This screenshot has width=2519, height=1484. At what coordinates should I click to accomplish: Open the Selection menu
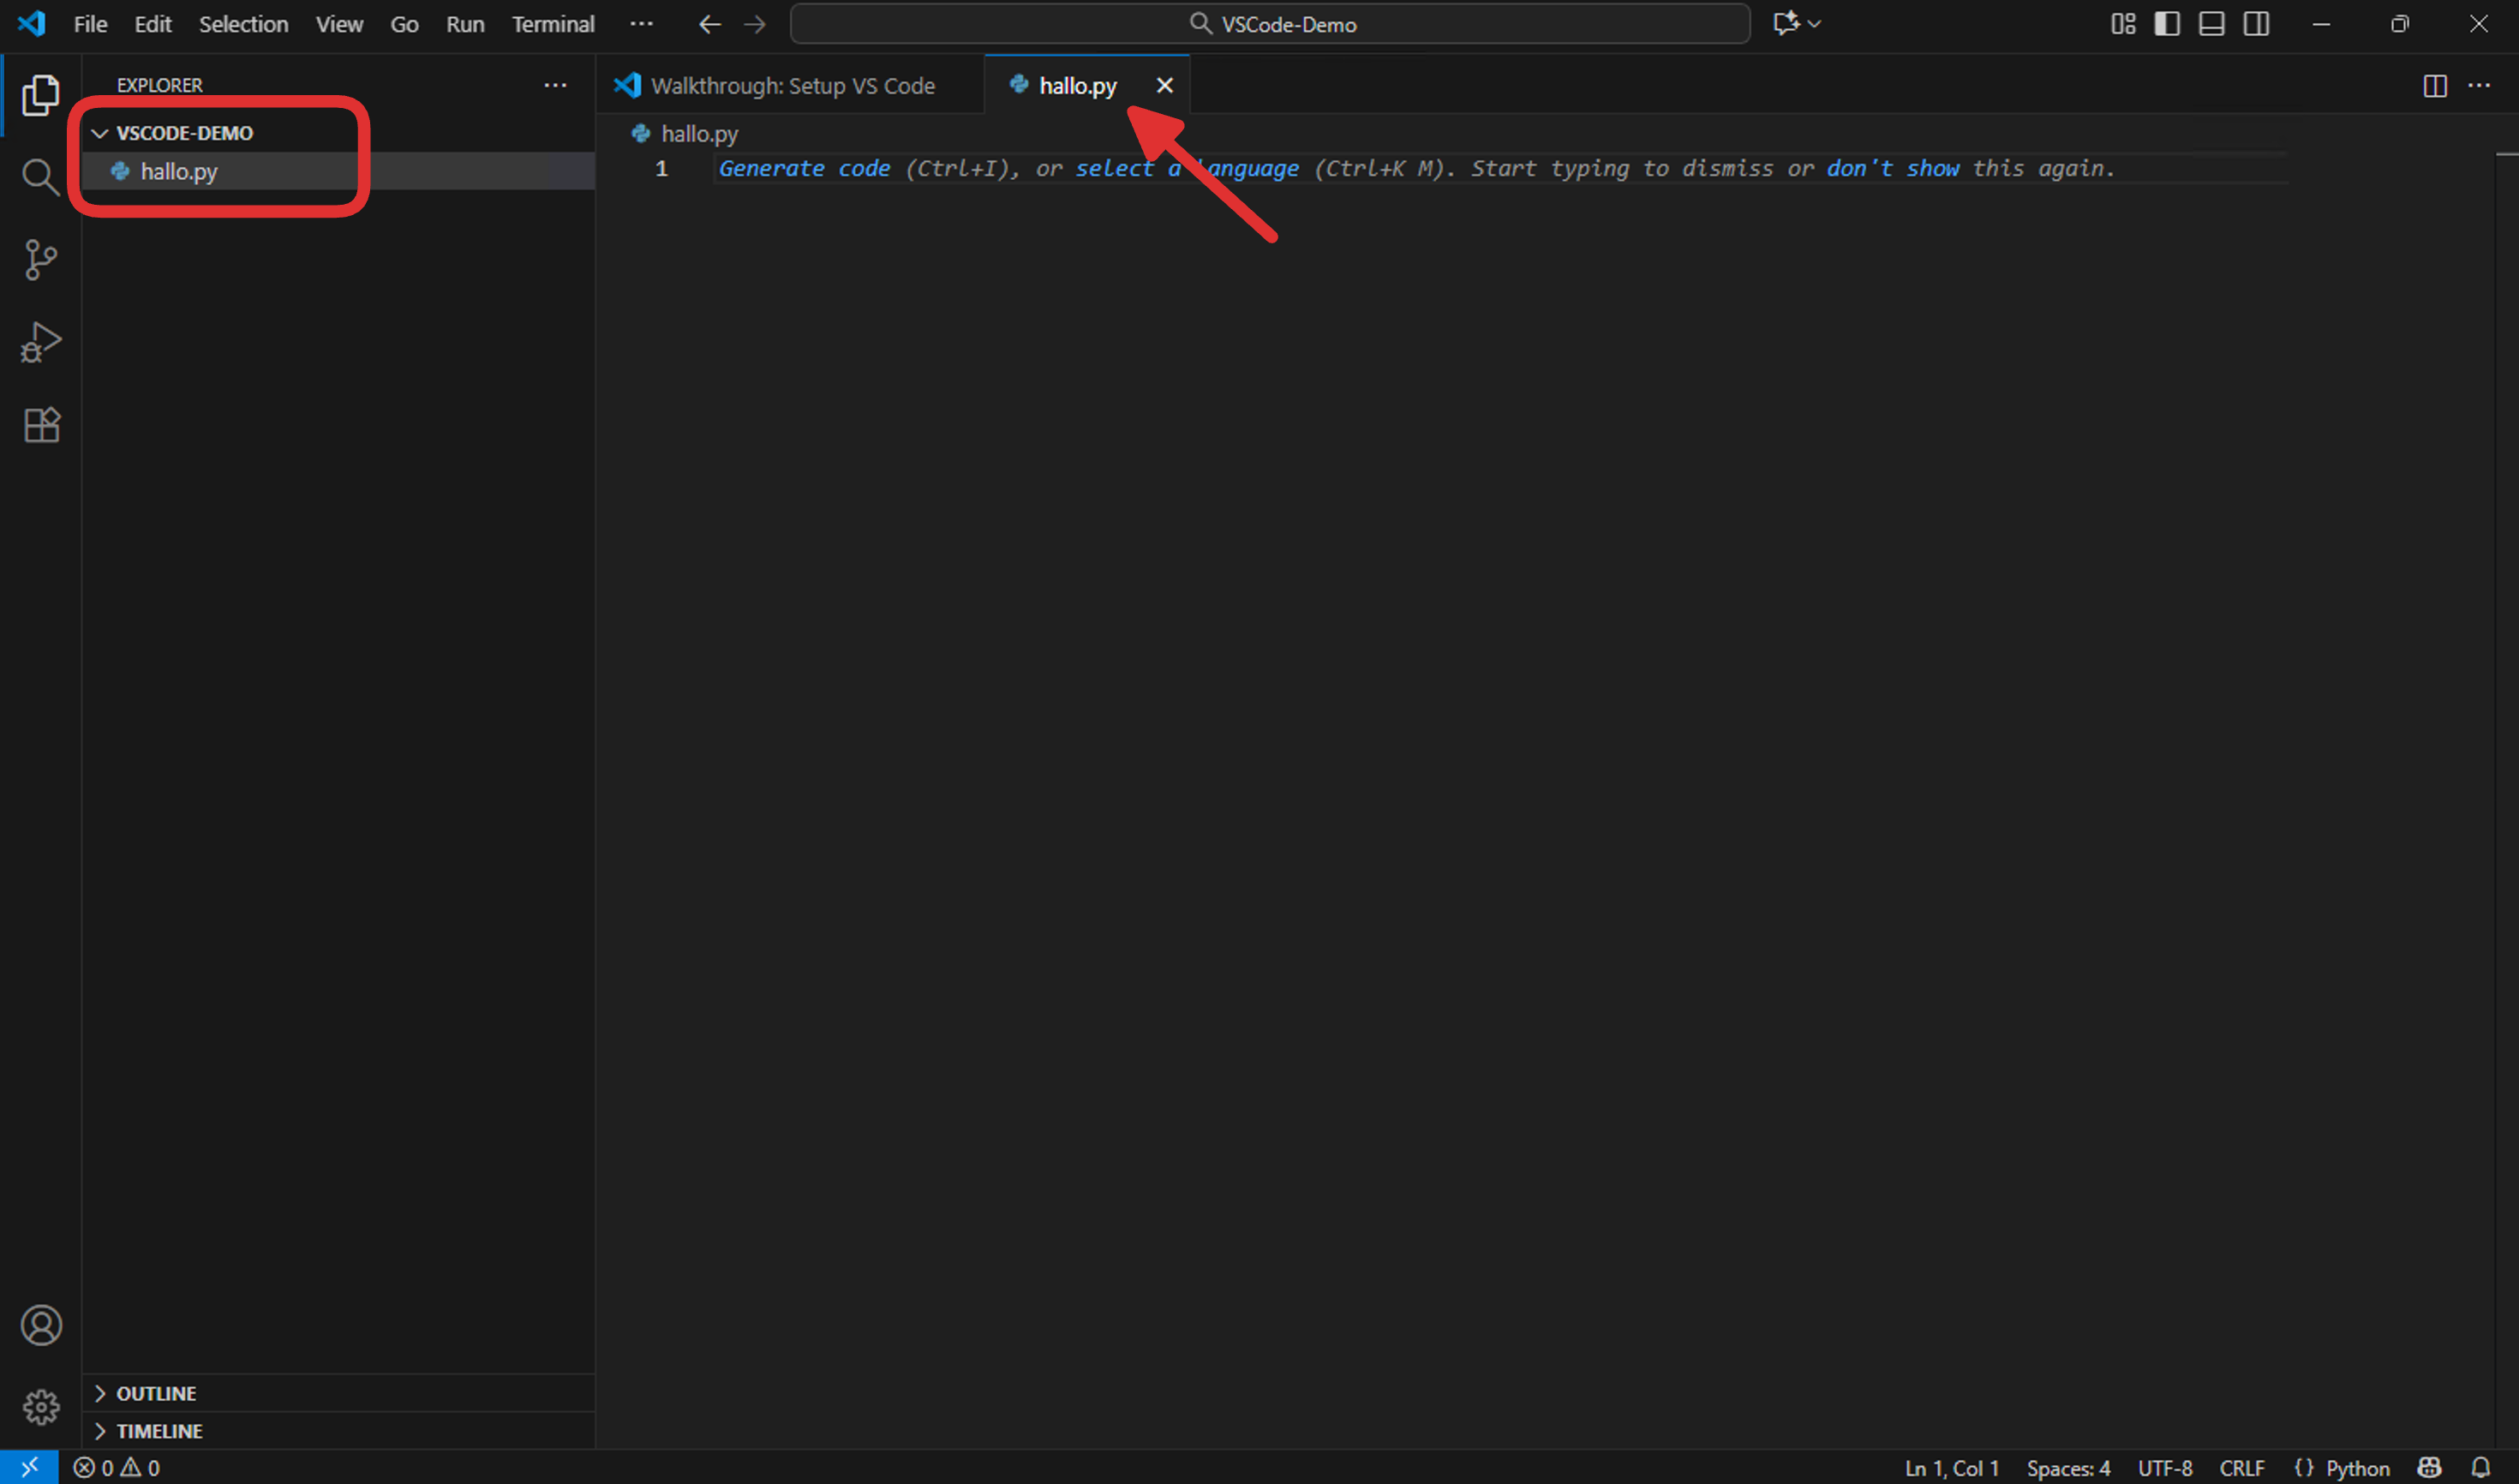click(243, 24)
